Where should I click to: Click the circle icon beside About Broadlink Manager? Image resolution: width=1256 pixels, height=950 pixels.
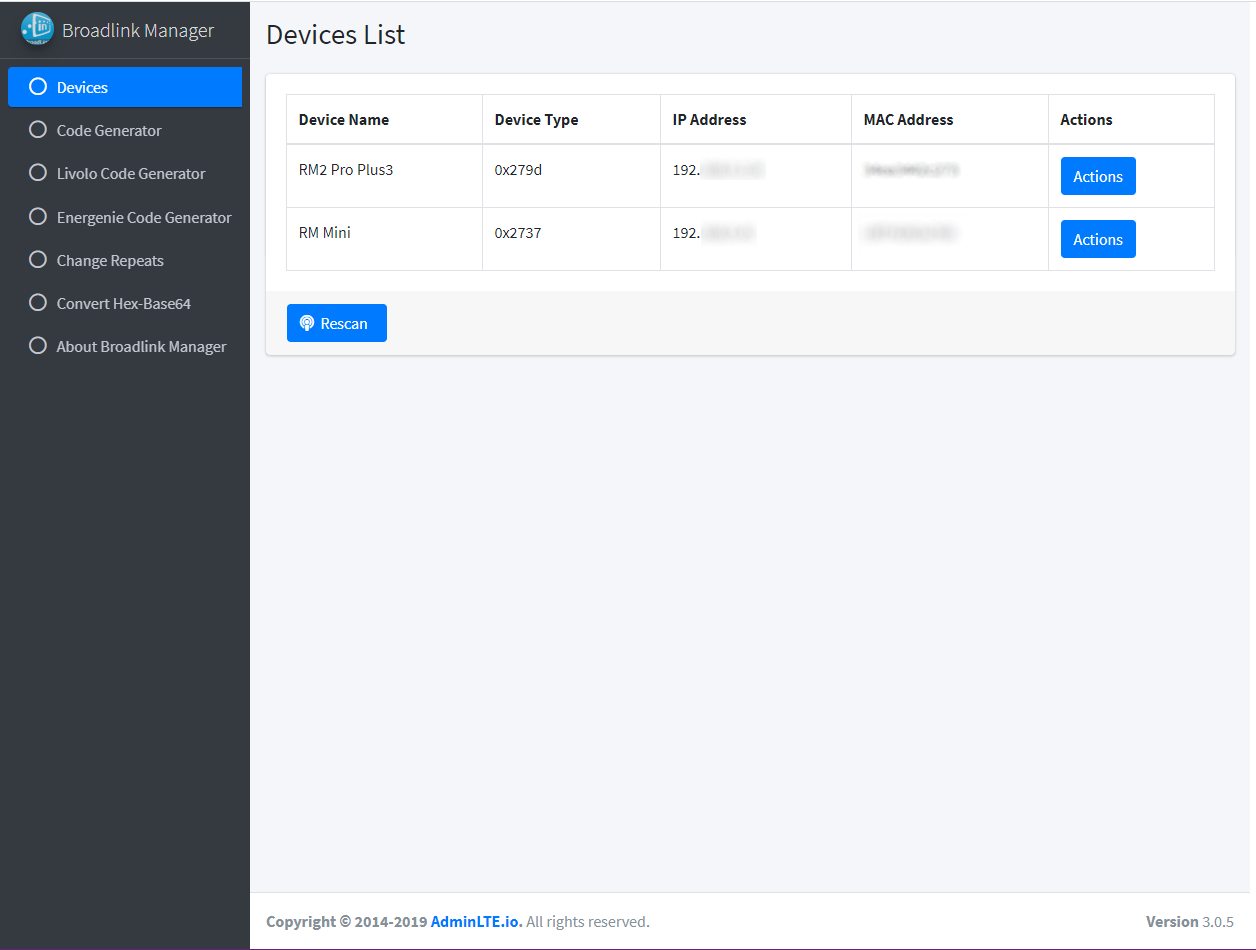coord(37,345)
